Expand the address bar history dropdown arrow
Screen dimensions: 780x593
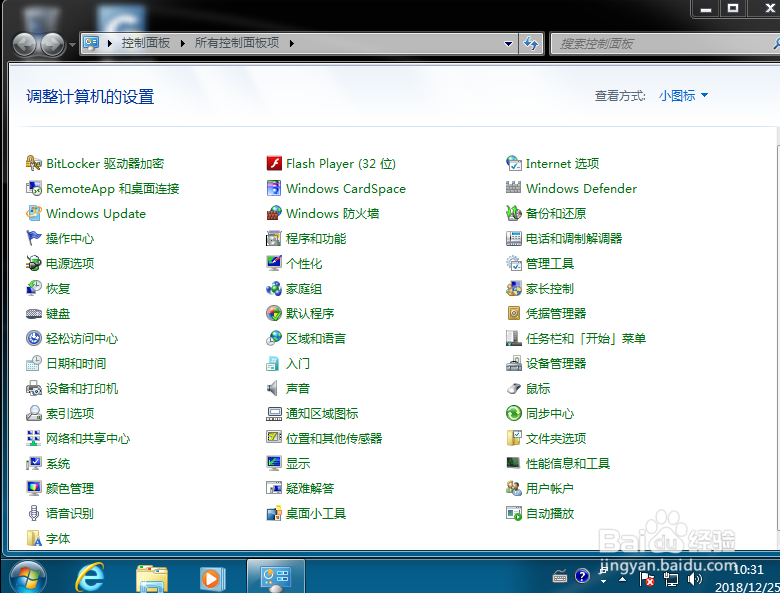(x=508, y=44)
